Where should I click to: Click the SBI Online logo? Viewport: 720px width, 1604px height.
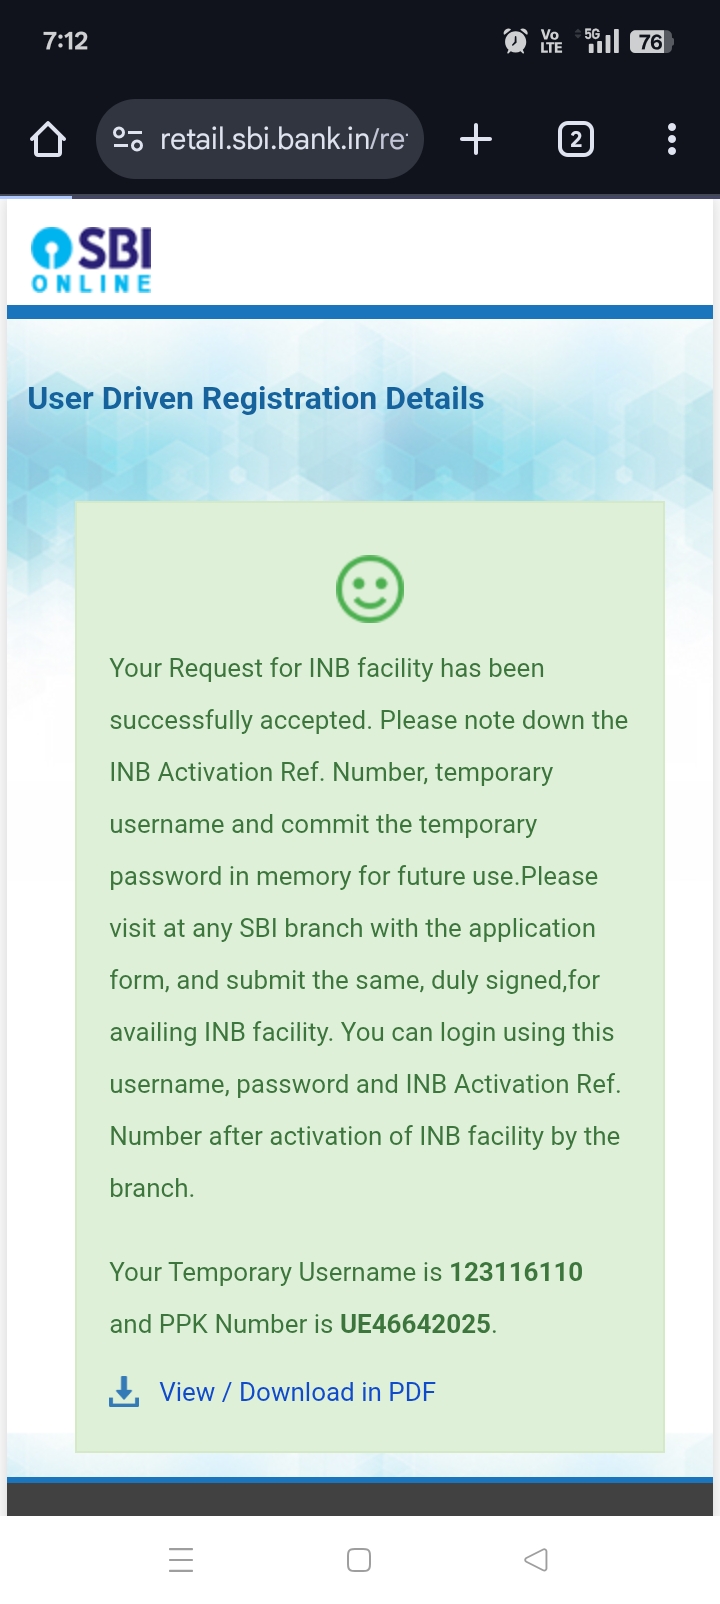[91, 260]
